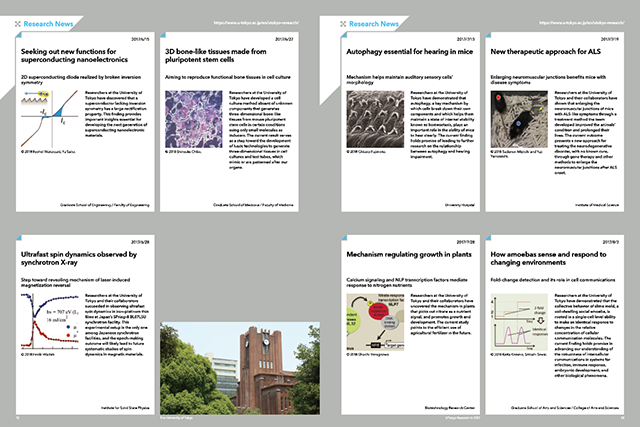Click the copyright credit under the bone tissue image
The image size is (640, 427).
[183, 151]
